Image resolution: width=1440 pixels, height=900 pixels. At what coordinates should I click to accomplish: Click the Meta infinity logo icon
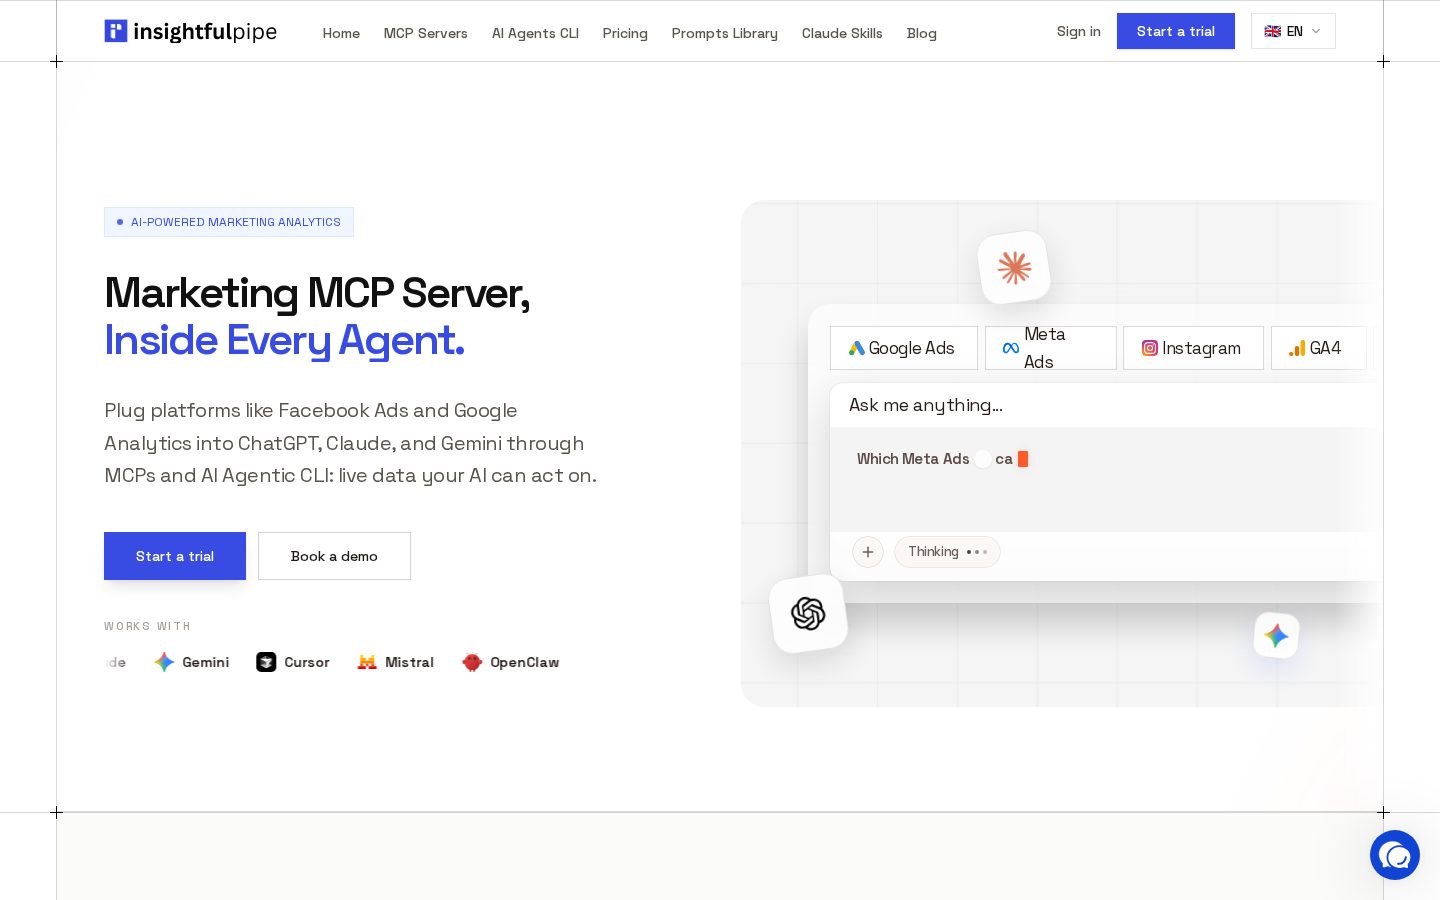(1011, 348)
